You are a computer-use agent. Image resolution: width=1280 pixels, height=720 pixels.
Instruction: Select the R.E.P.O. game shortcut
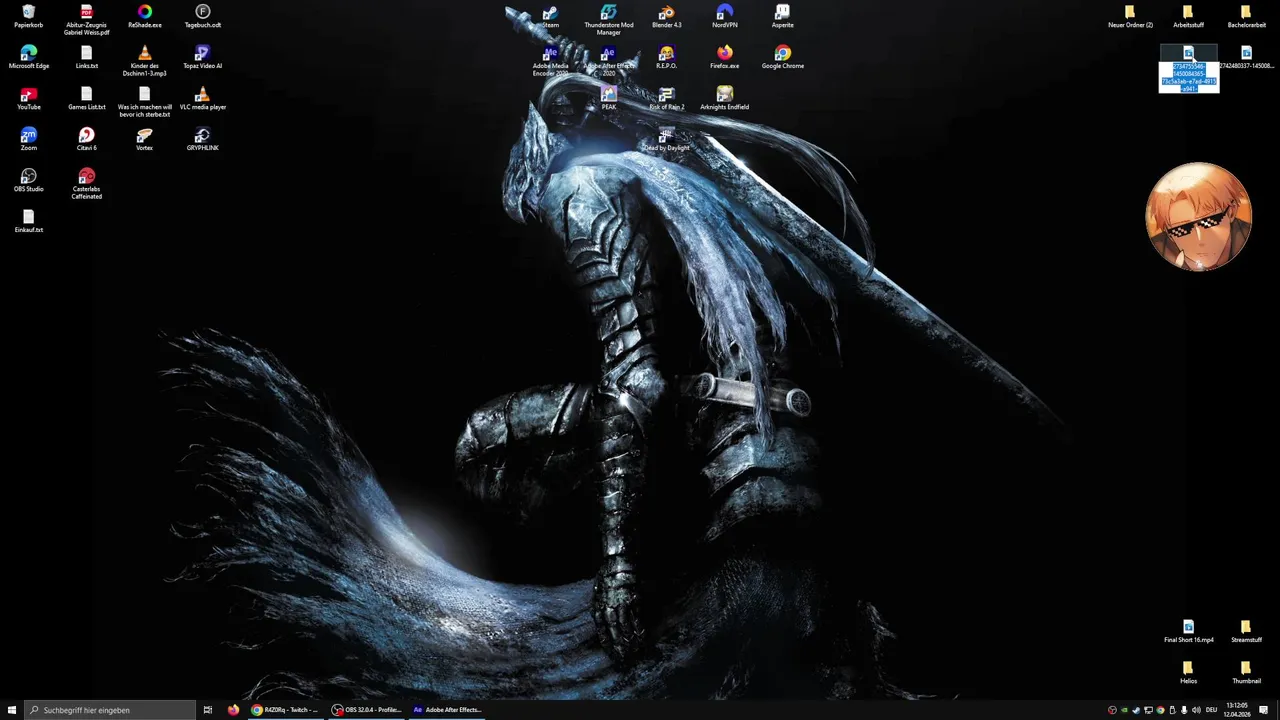(x=666, y=57)
